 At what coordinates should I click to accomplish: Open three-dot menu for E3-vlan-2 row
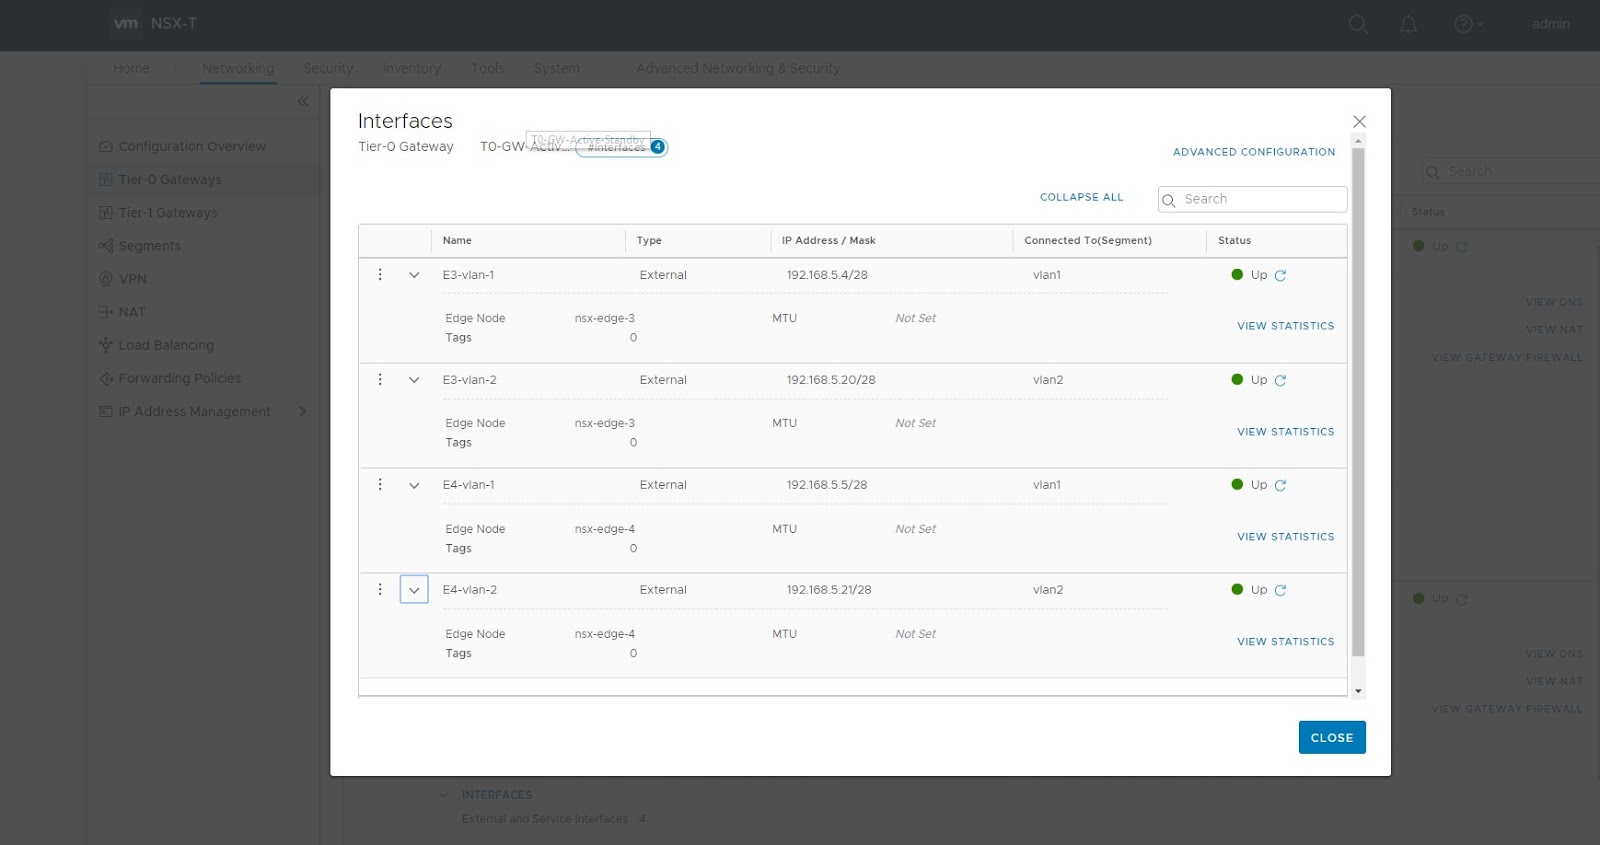(380, 380)
